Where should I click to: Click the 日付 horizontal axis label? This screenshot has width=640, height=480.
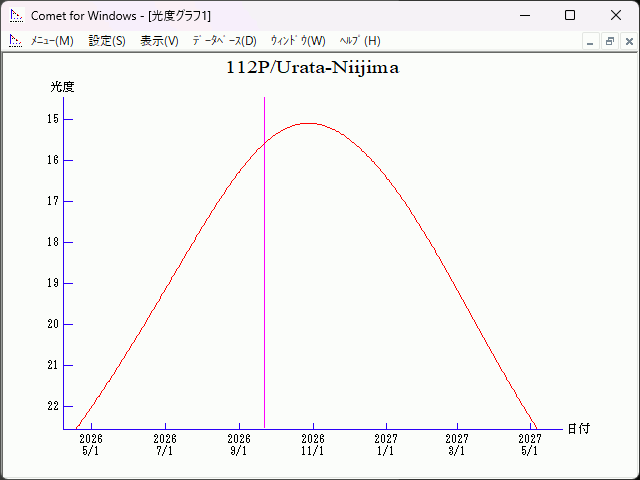pos(578,429)
